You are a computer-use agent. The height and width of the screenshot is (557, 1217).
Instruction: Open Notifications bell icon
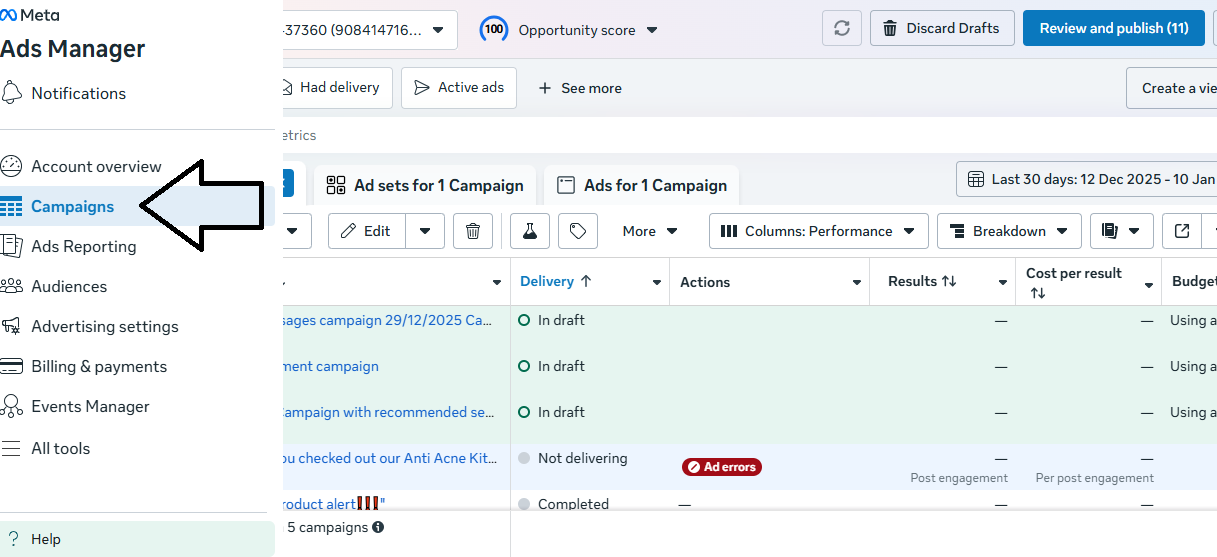pyautogui.click(x=11, y=93)
